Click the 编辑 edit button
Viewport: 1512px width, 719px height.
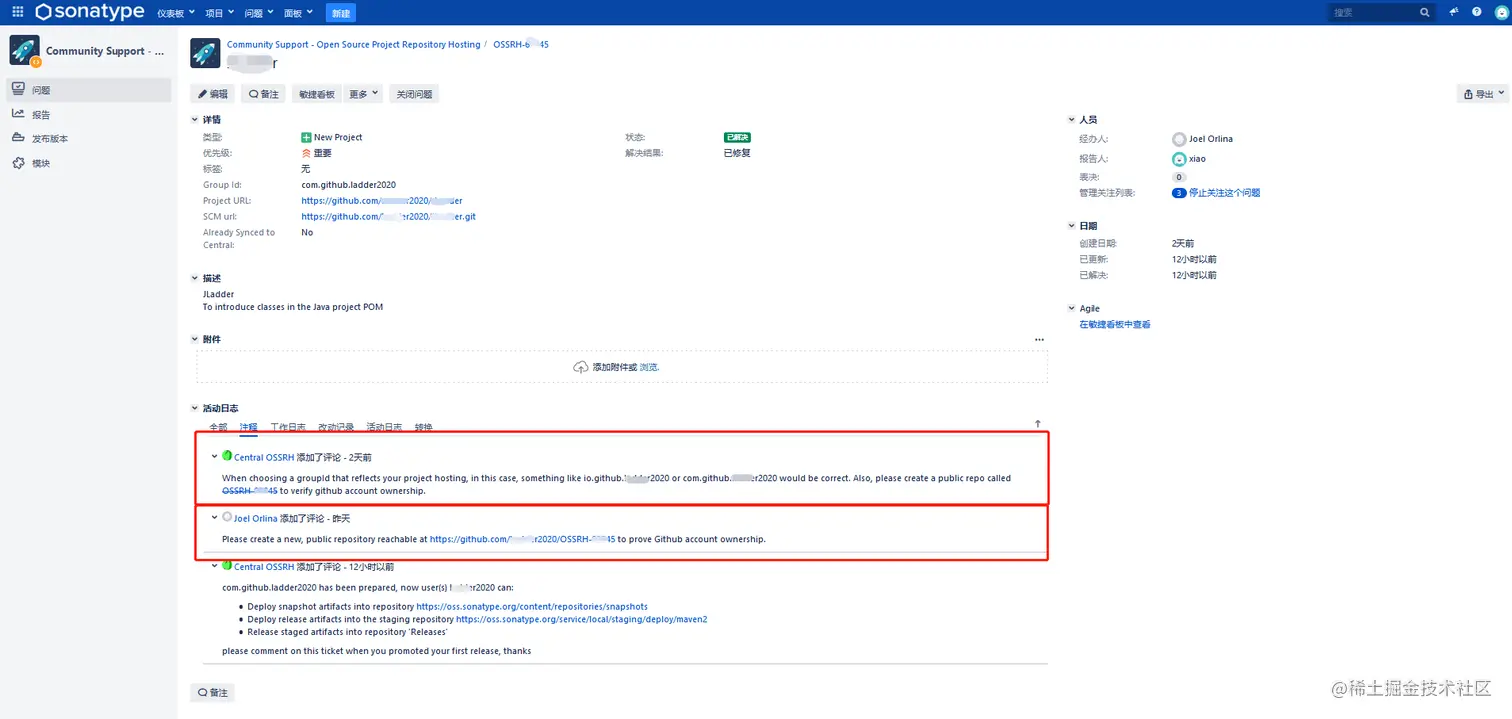(213, 94)
